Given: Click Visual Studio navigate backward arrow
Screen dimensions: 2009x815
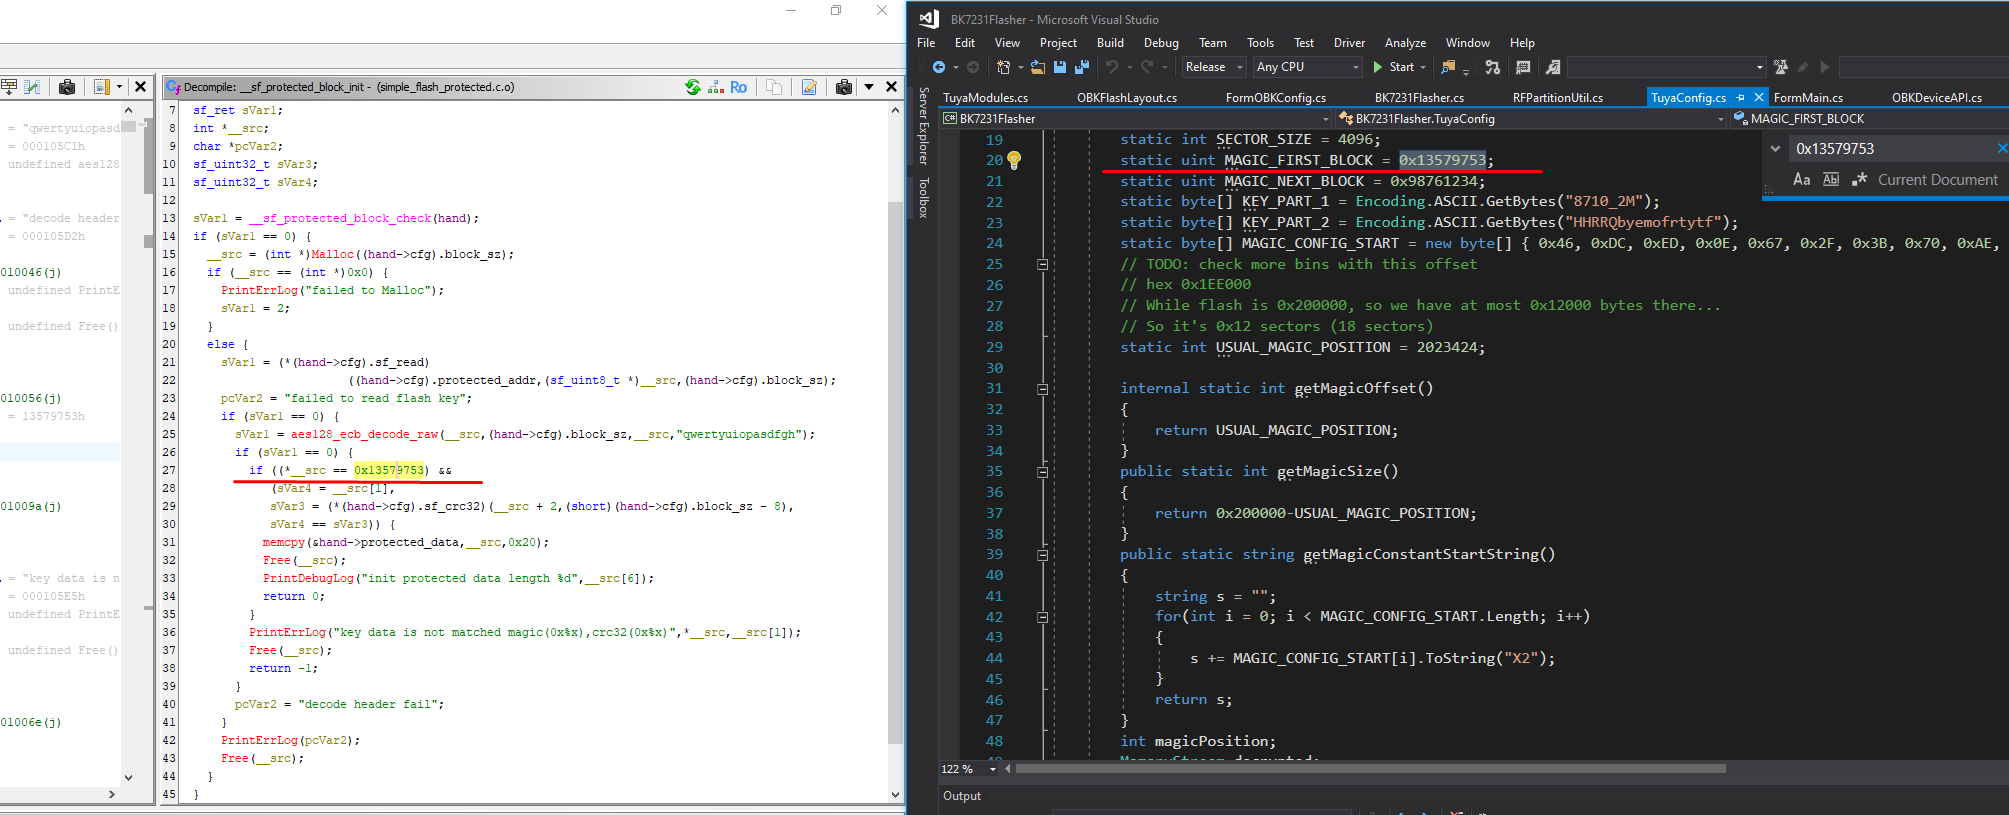Looking at the screenshot, I should (x=938, y=67).
